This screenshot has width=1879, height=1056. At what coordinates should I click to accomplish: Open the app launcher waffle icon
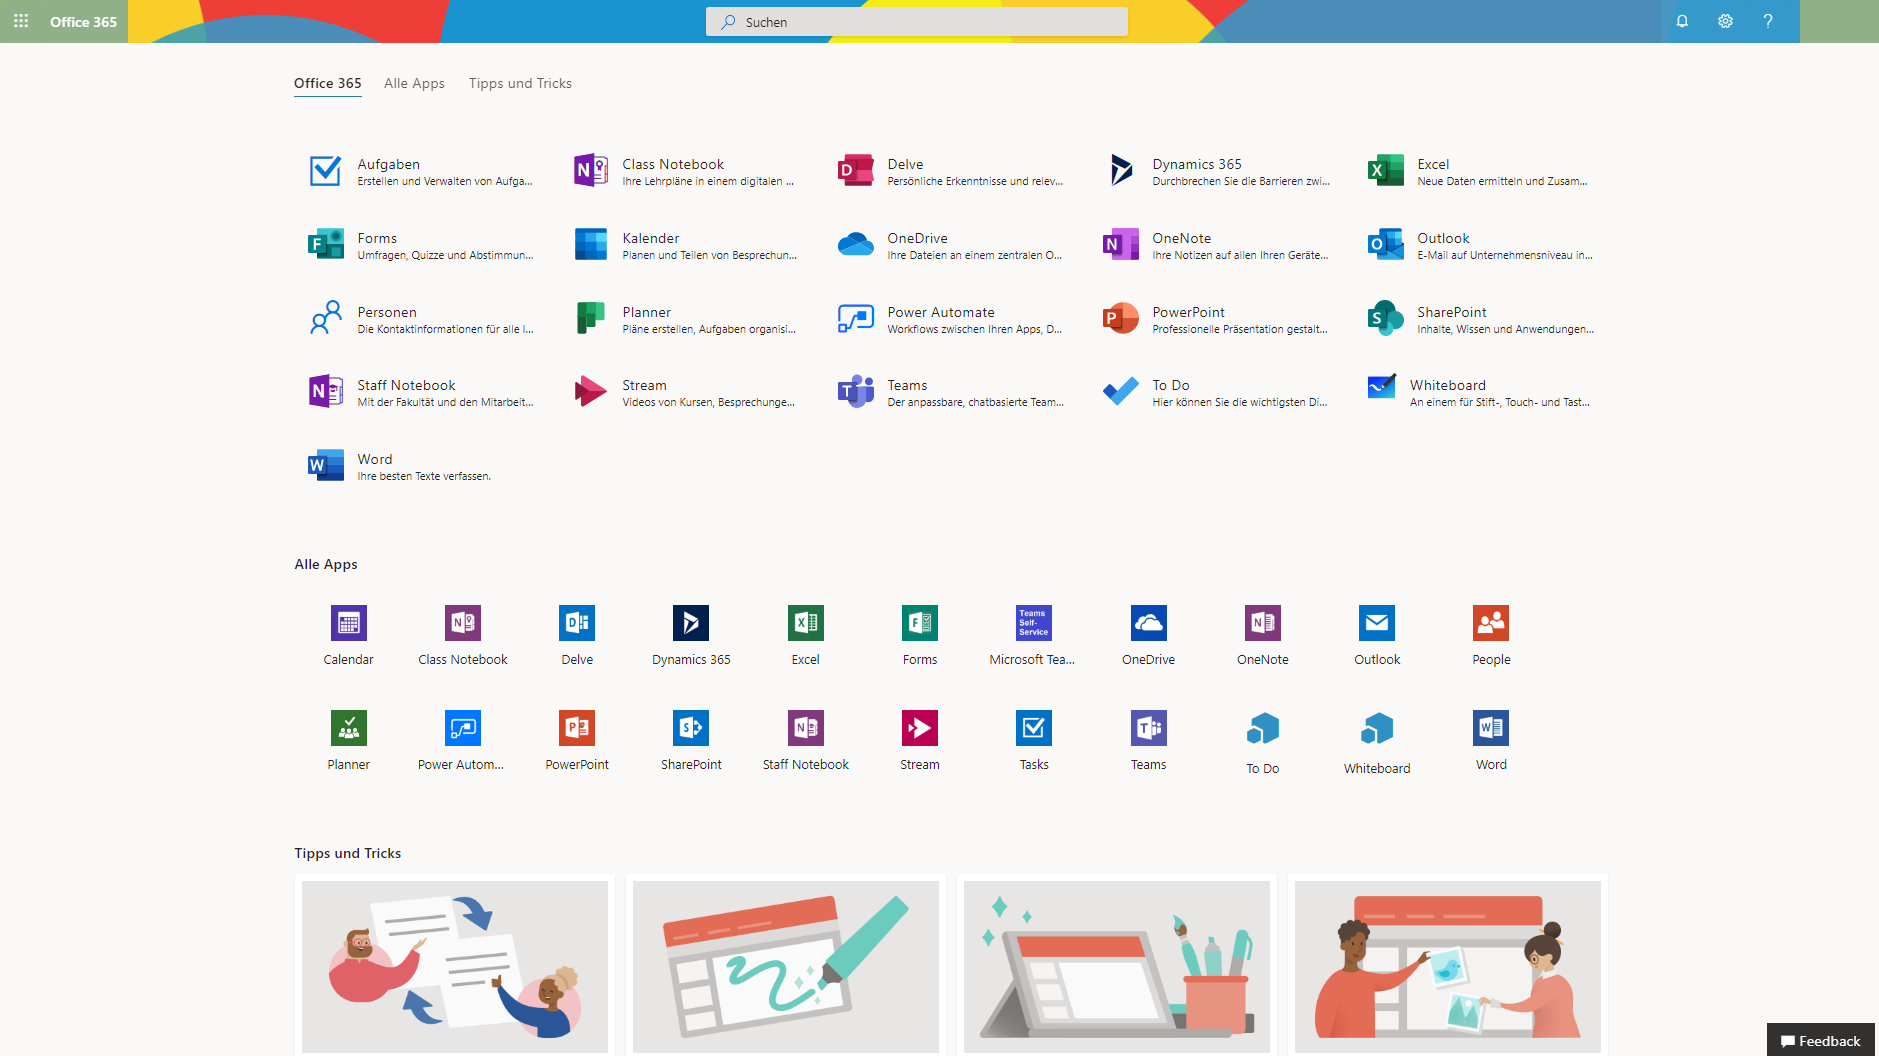coord(21,21)
